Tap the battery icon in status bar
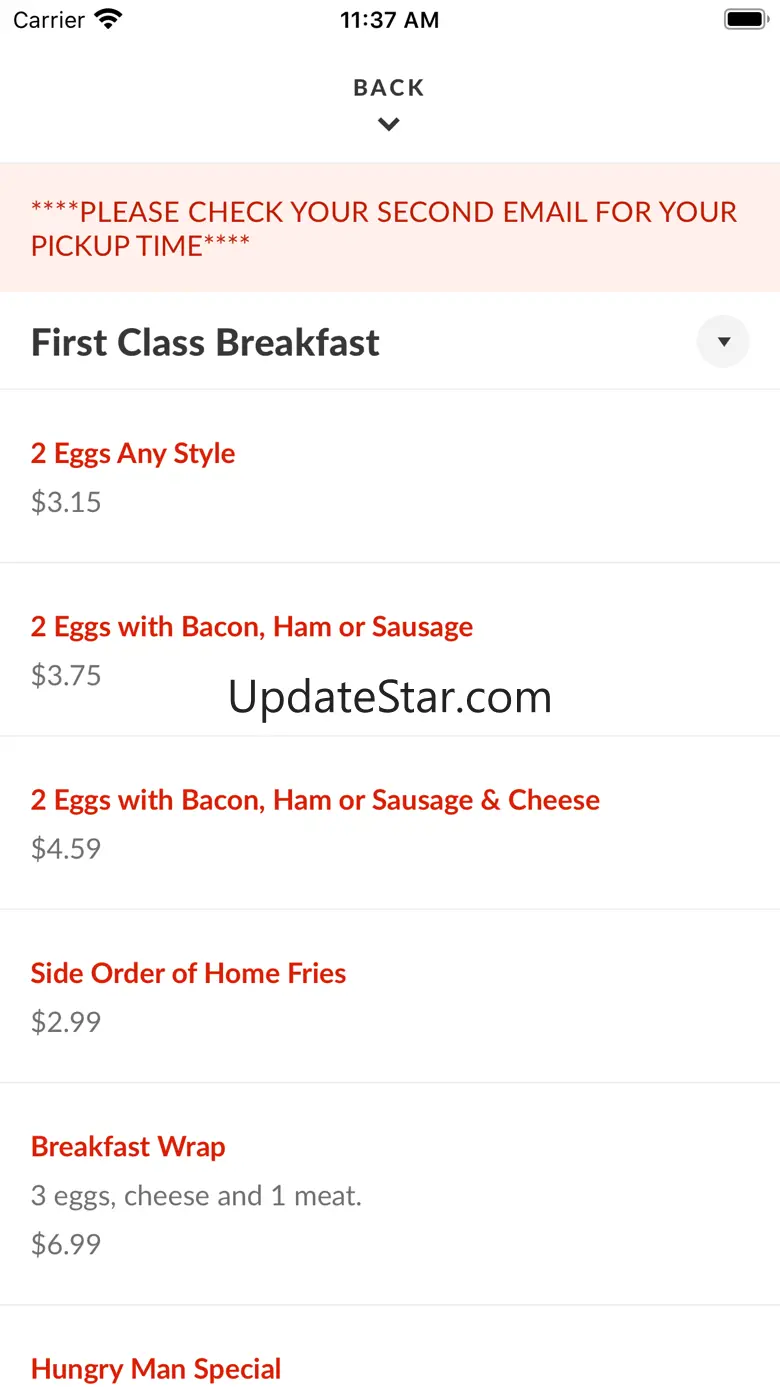Viewport: 780px width, 1387px height. (744, 20)
